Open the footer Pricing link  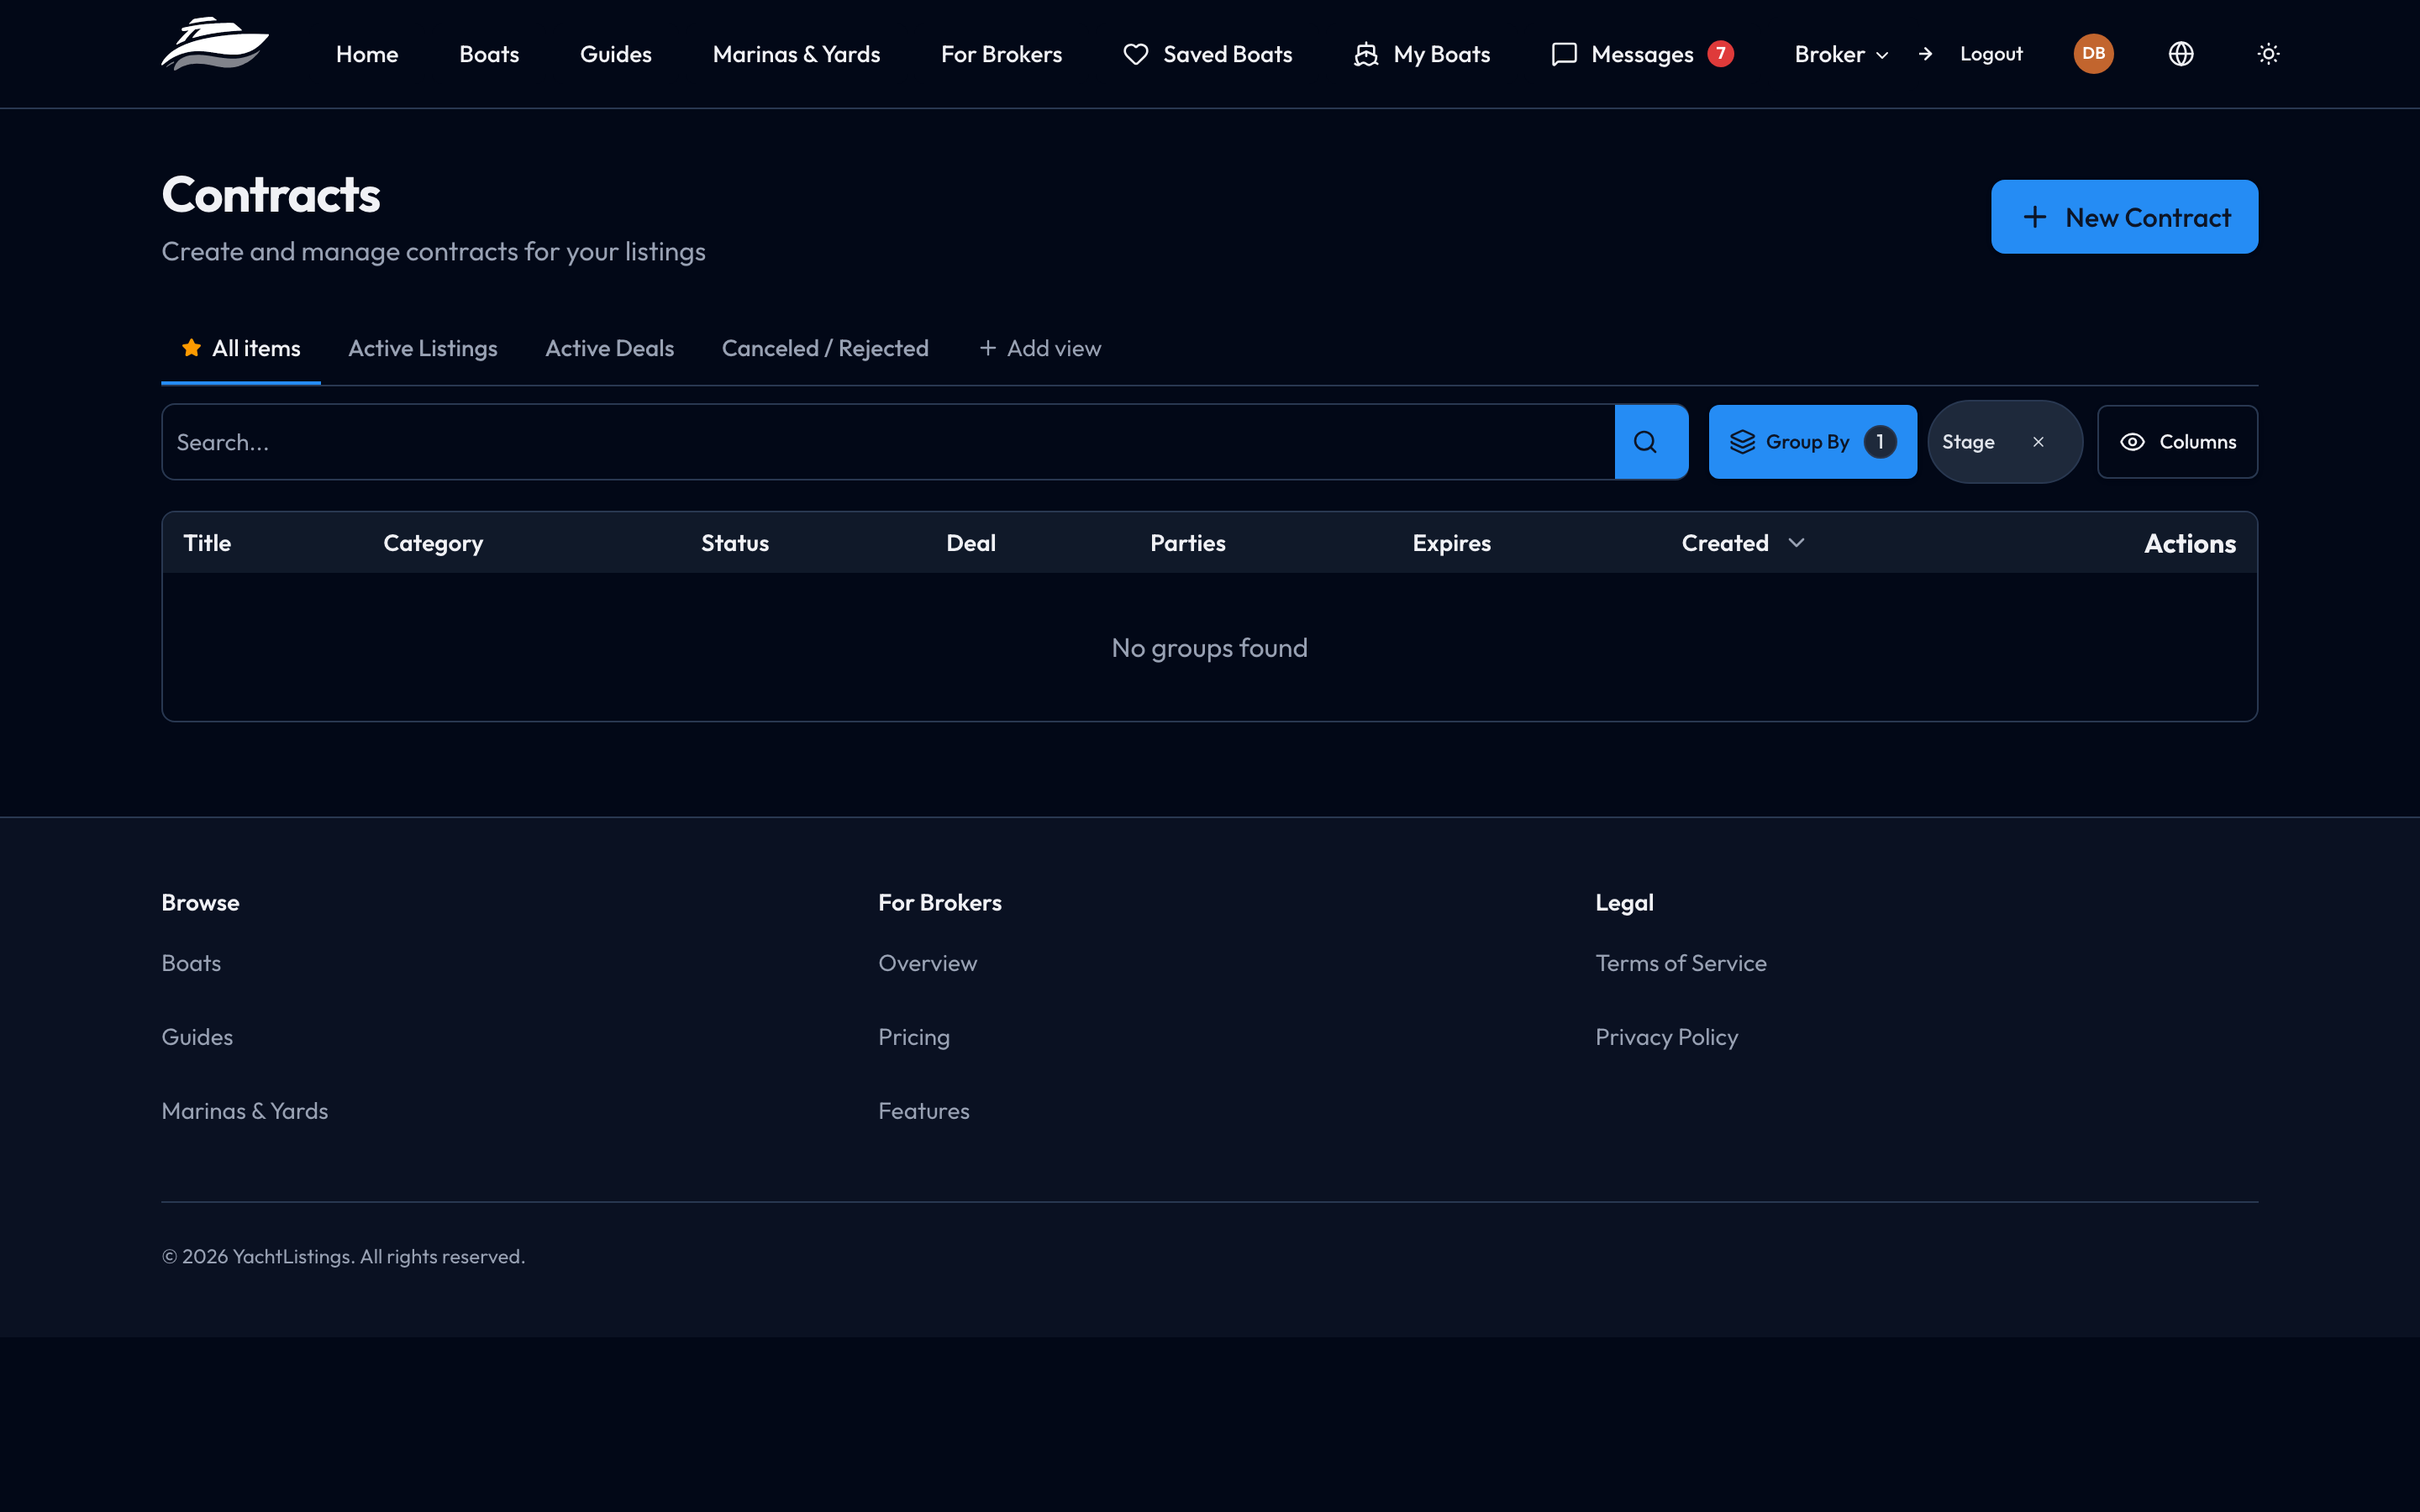(914, 1037)
